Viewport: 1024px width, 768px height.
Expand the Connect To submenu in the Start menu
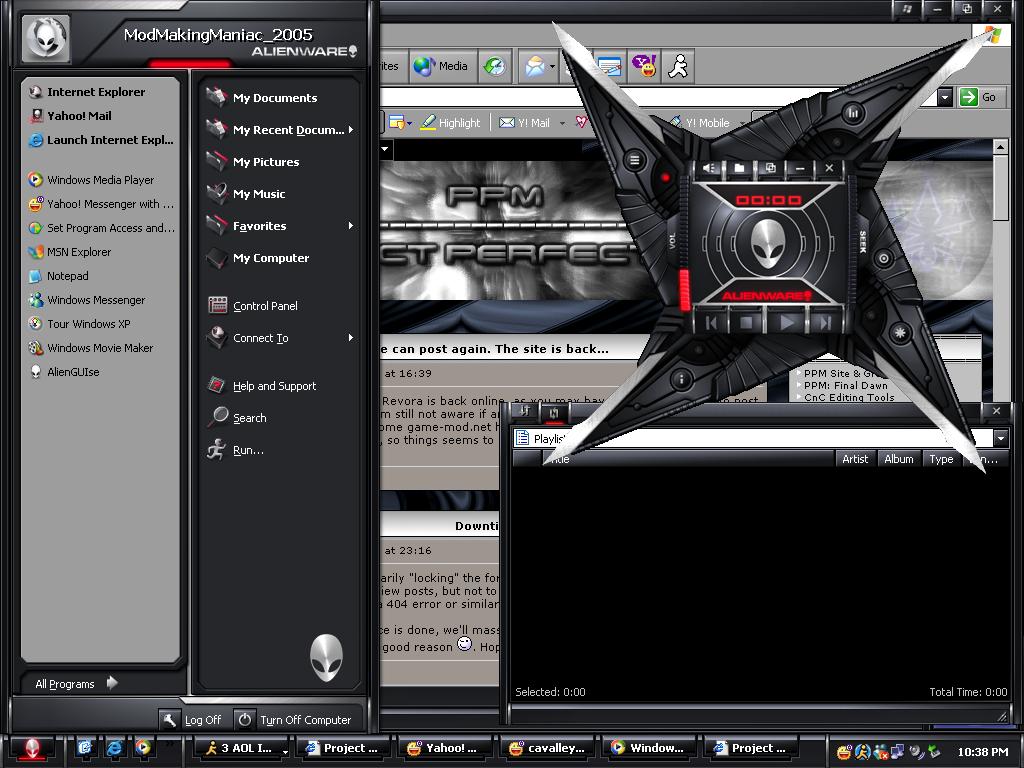click(262, 338)
